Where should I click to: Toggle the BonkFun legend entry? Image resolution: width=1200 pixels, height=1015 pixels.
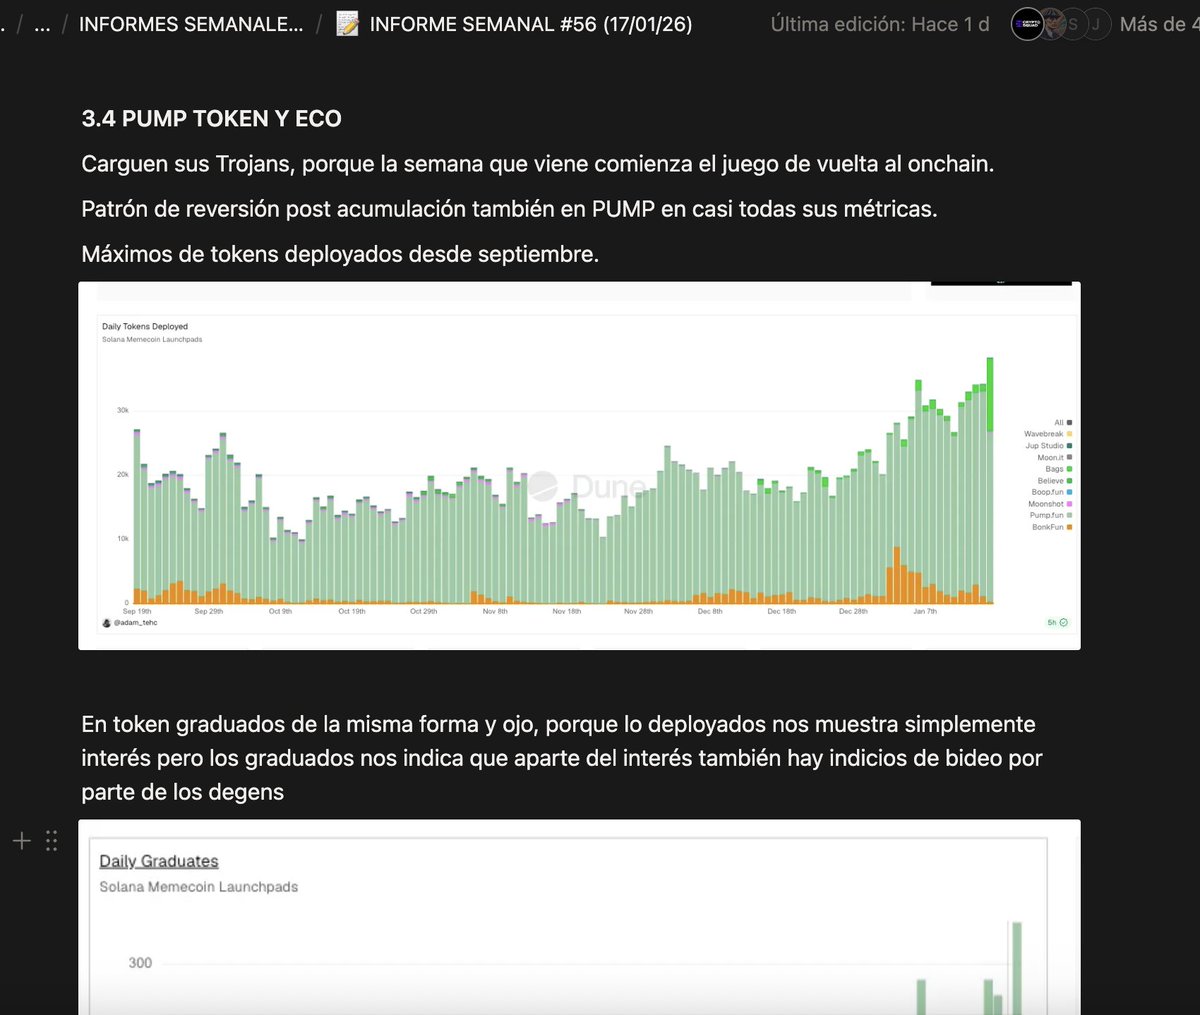[x=1047, y=527]
